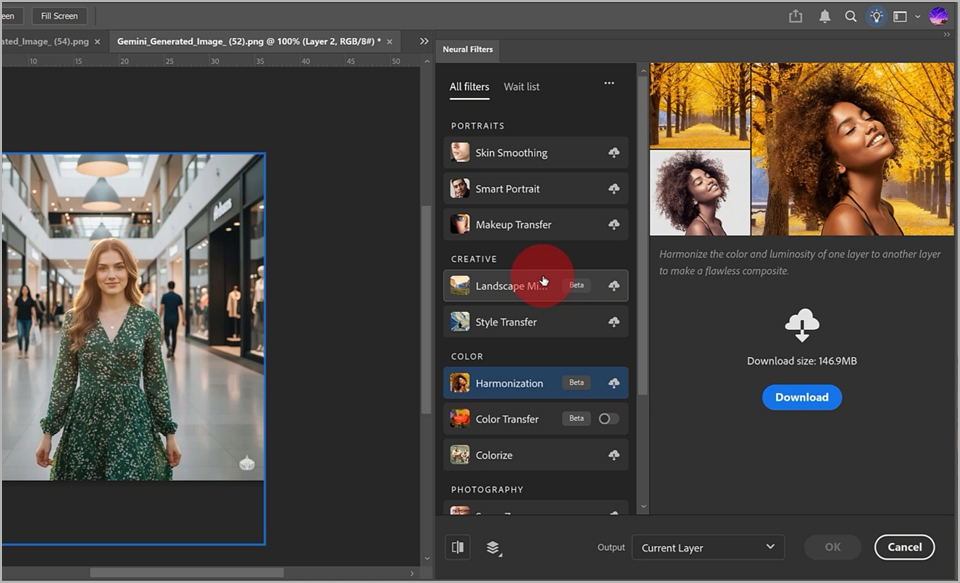Screen dimensions: 960x583
Task: Switch to Wait list tab
Action: click(x=522, y=87)
